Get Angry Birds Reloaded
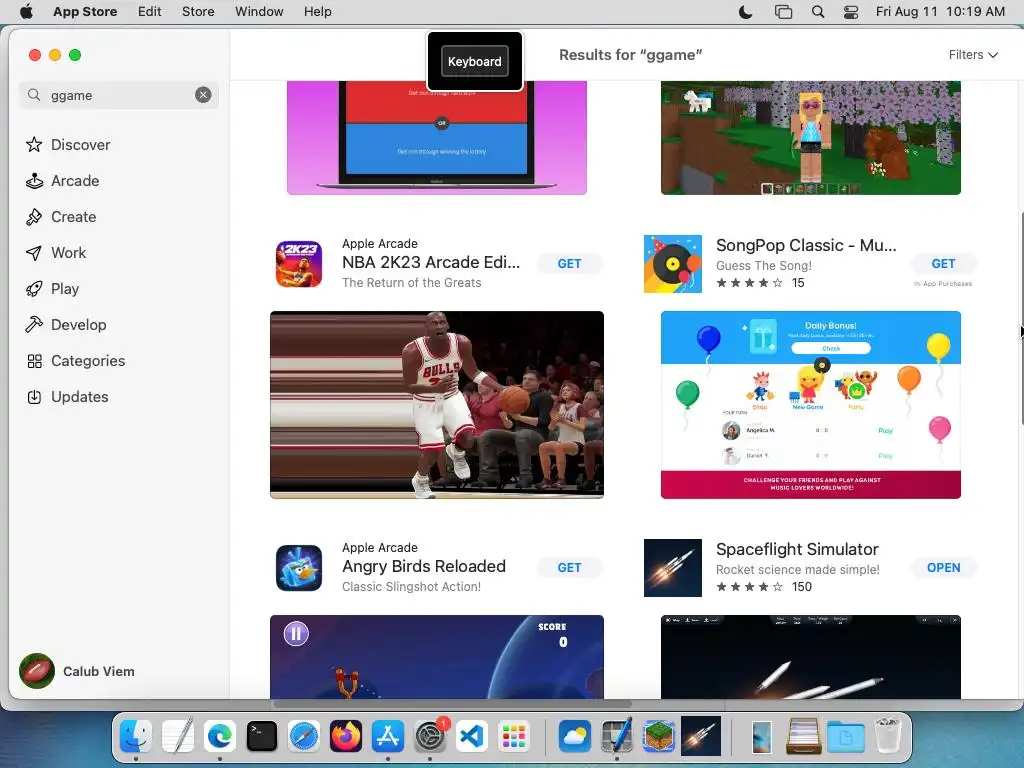 tap(569, 568)
